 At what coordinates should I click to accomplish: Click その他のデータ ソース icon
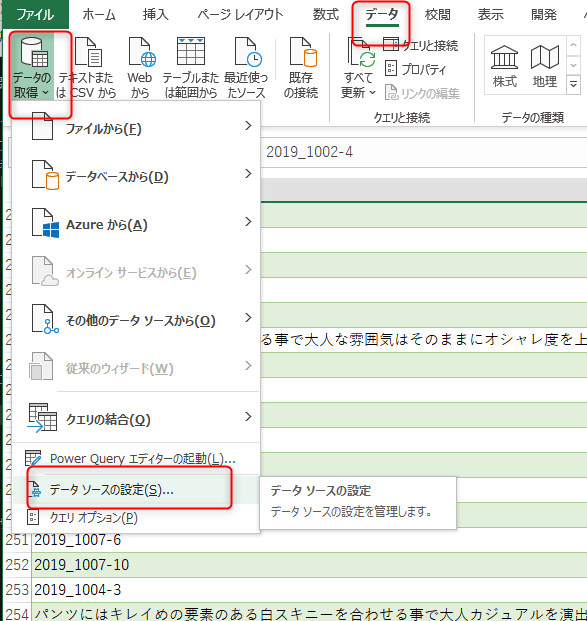point(45,319)
